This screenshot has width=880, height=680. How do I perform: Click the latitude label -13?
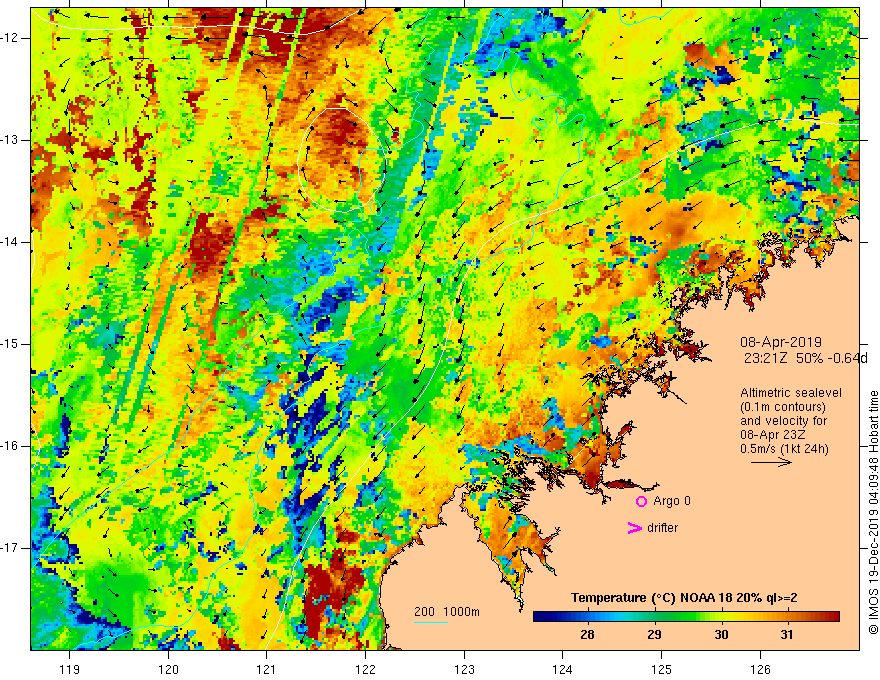click(10, 140)
